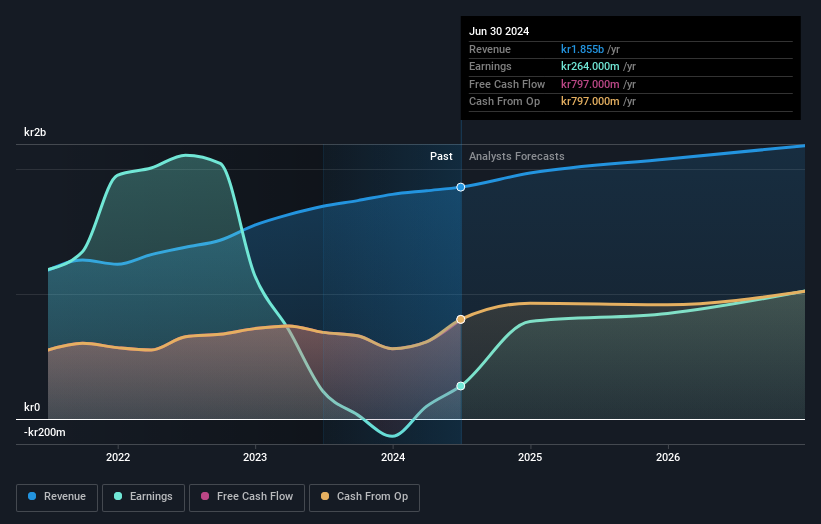Select the Revenue data point marker on chart
The height and width of the screenshot is (524, 821).
pos(461,187)
